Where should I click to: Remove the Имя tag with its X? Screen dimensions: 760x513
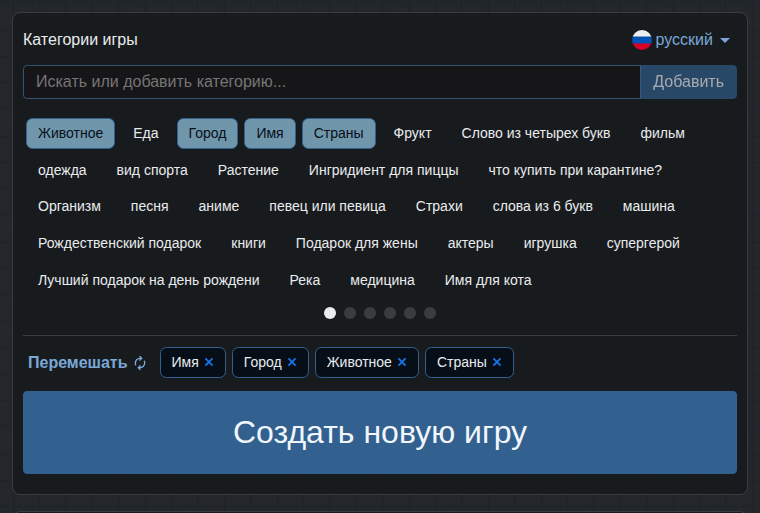coord(209,362)
